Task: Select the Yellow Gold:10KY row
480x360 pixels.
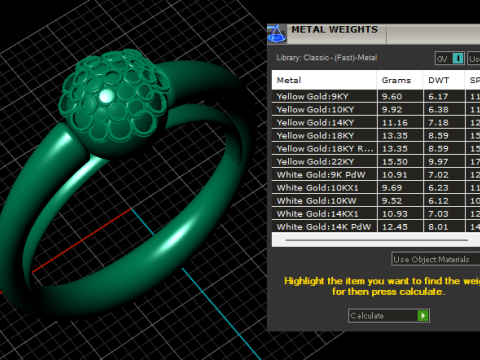Action: (376, 109)
